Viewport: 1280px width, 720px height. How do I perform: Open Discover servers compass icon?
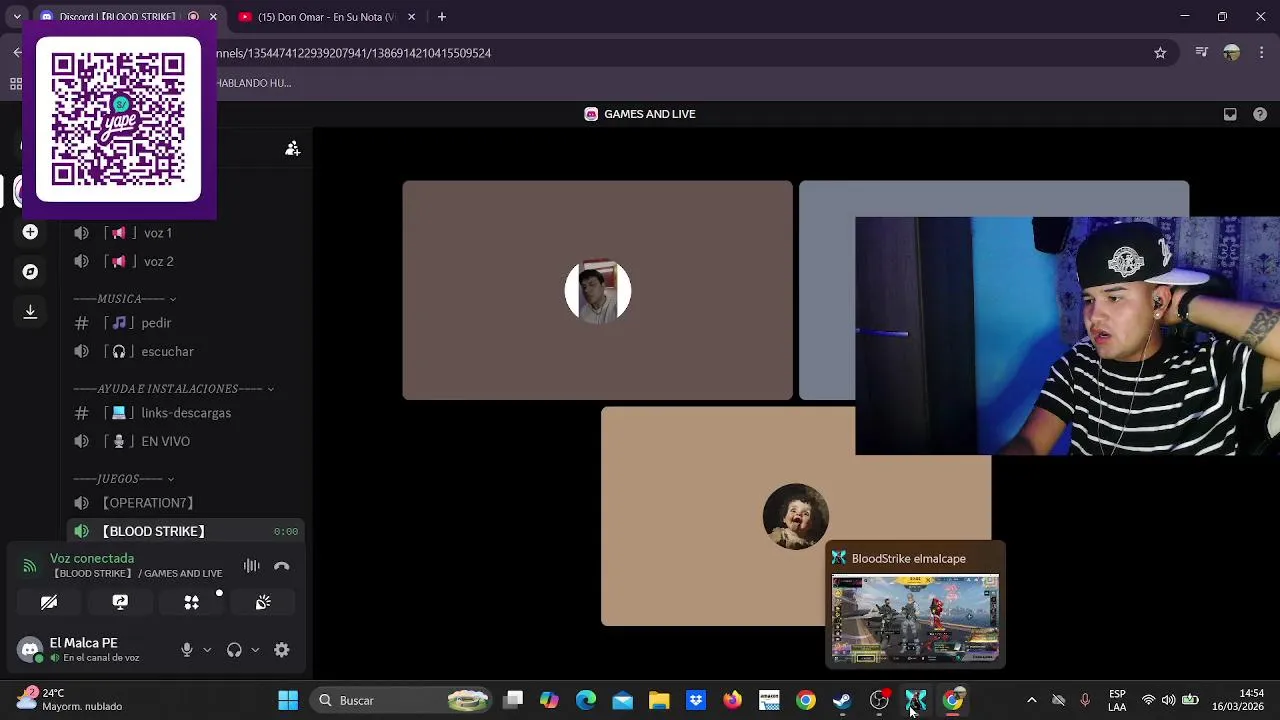tap(30, 272)
